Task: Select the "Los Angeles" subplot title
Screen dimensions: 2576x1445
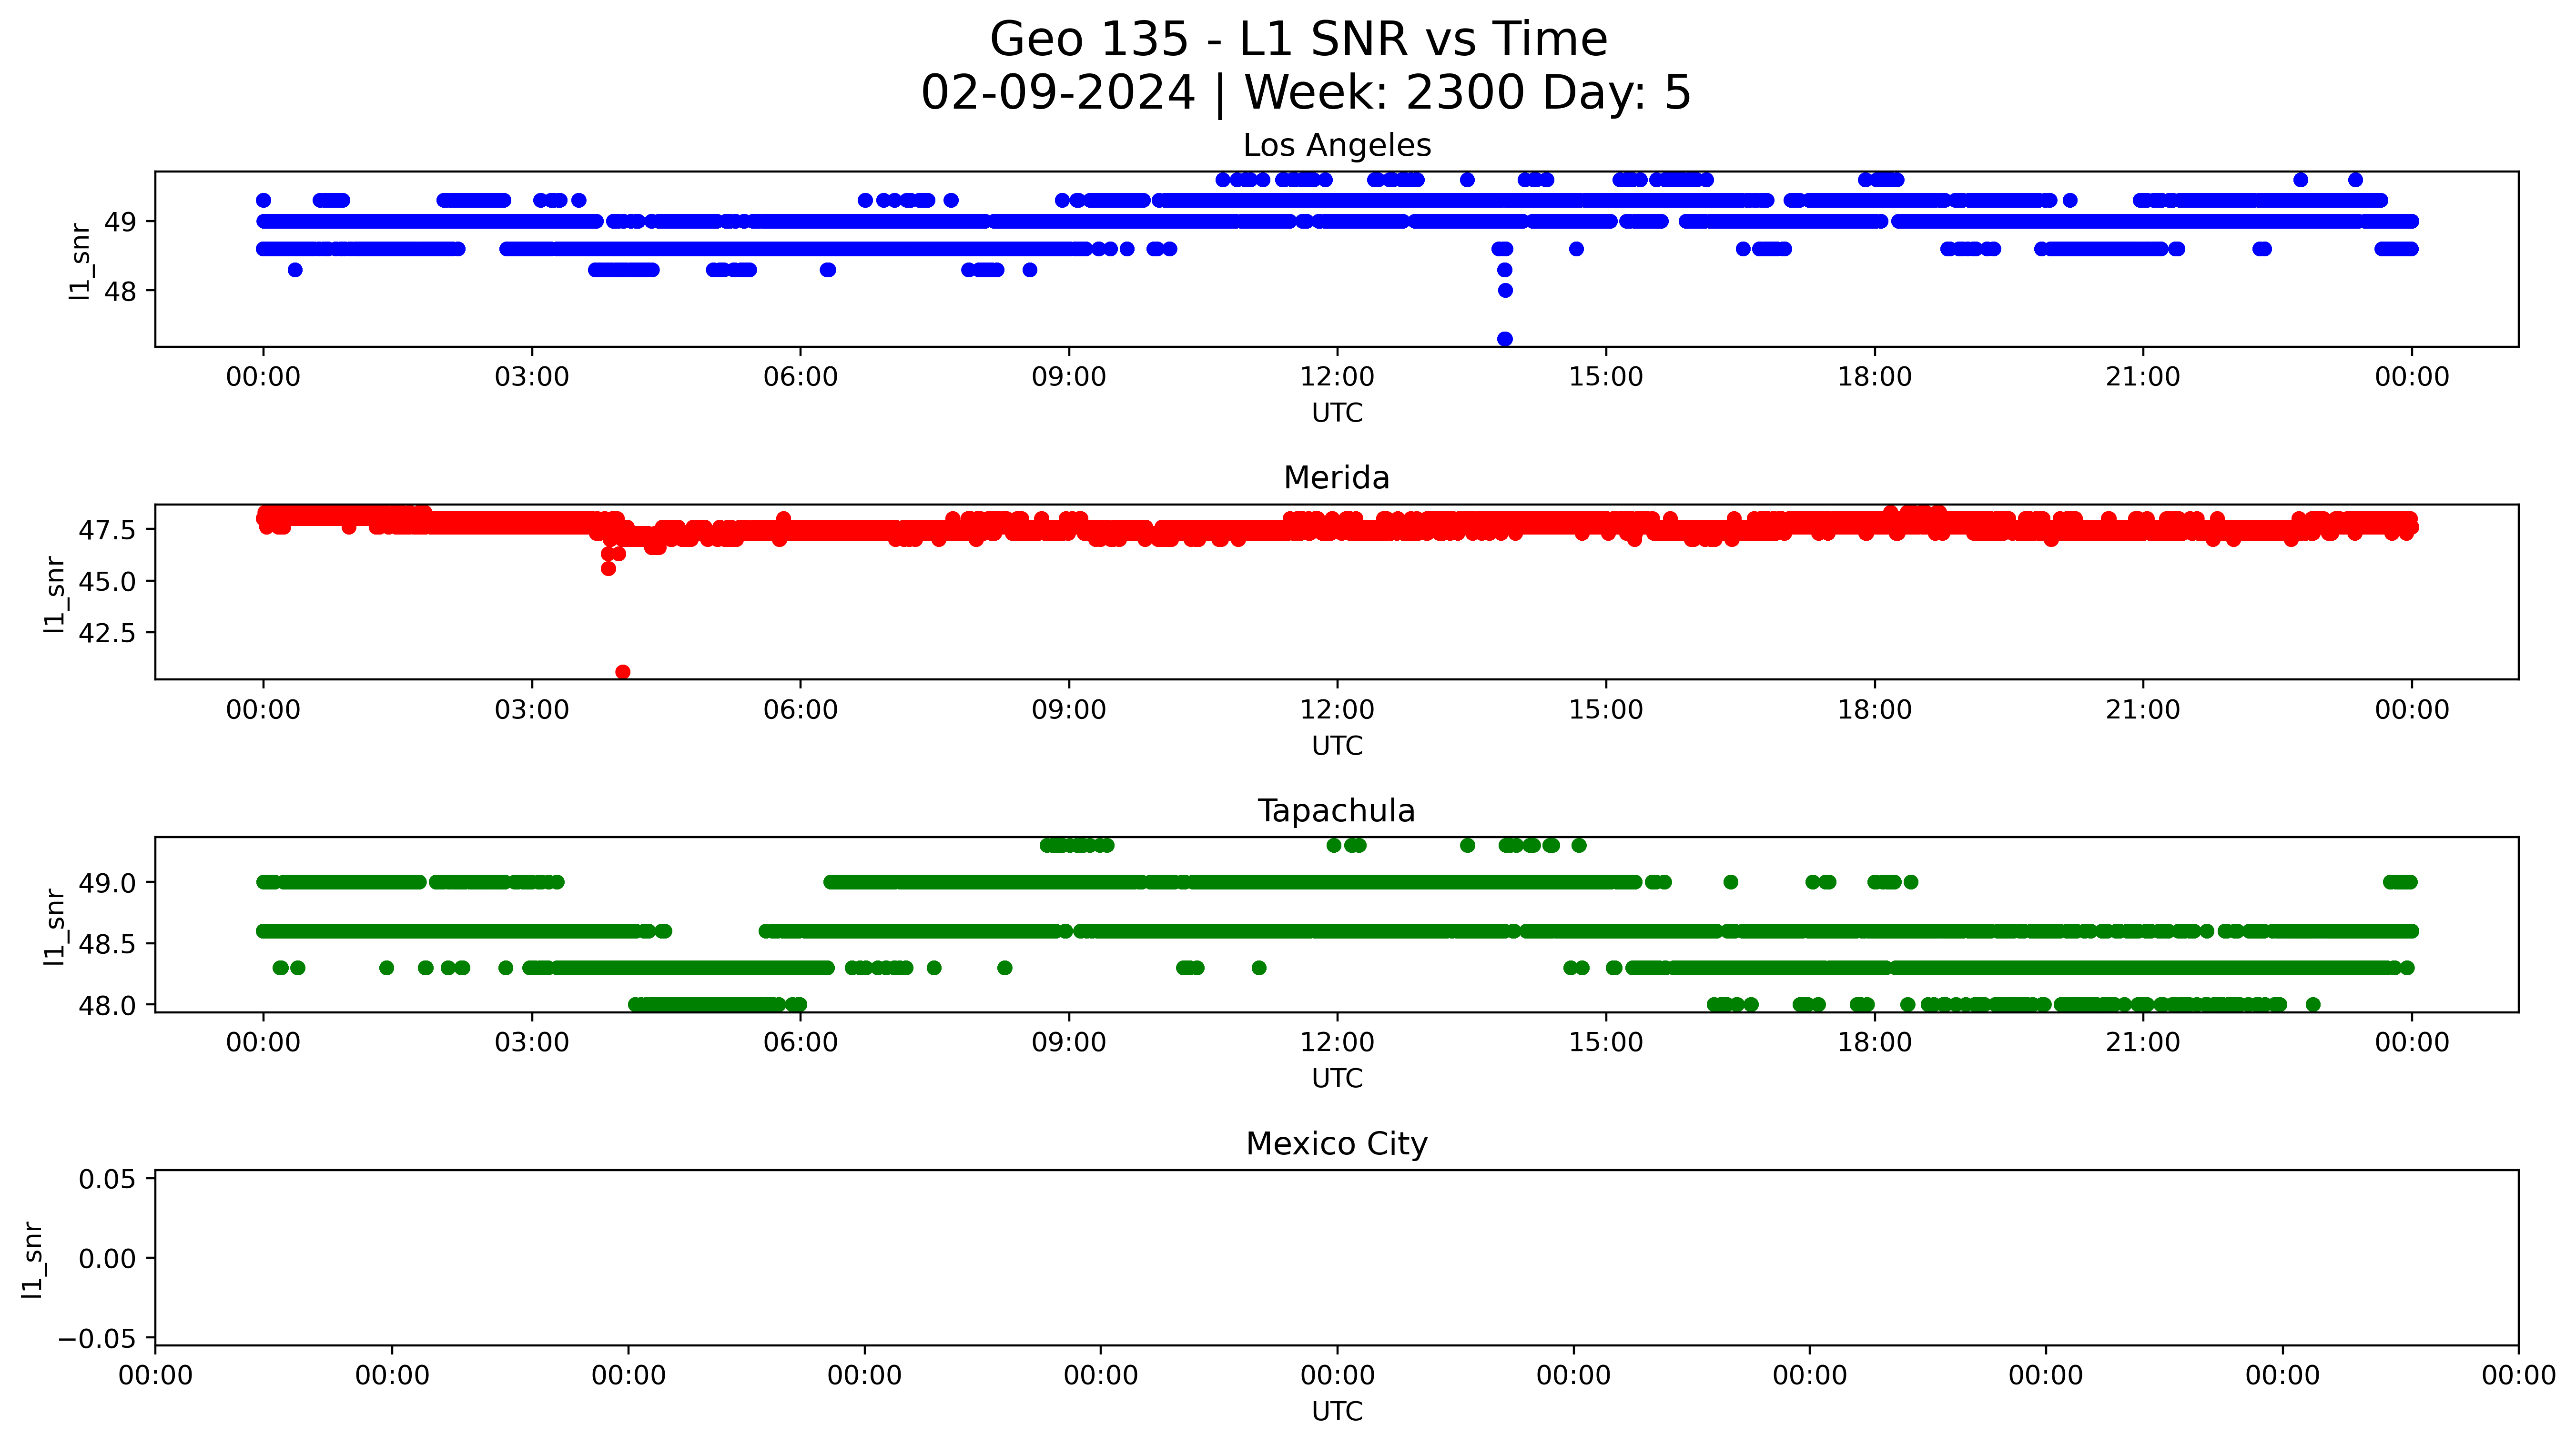Action: 1337,145
